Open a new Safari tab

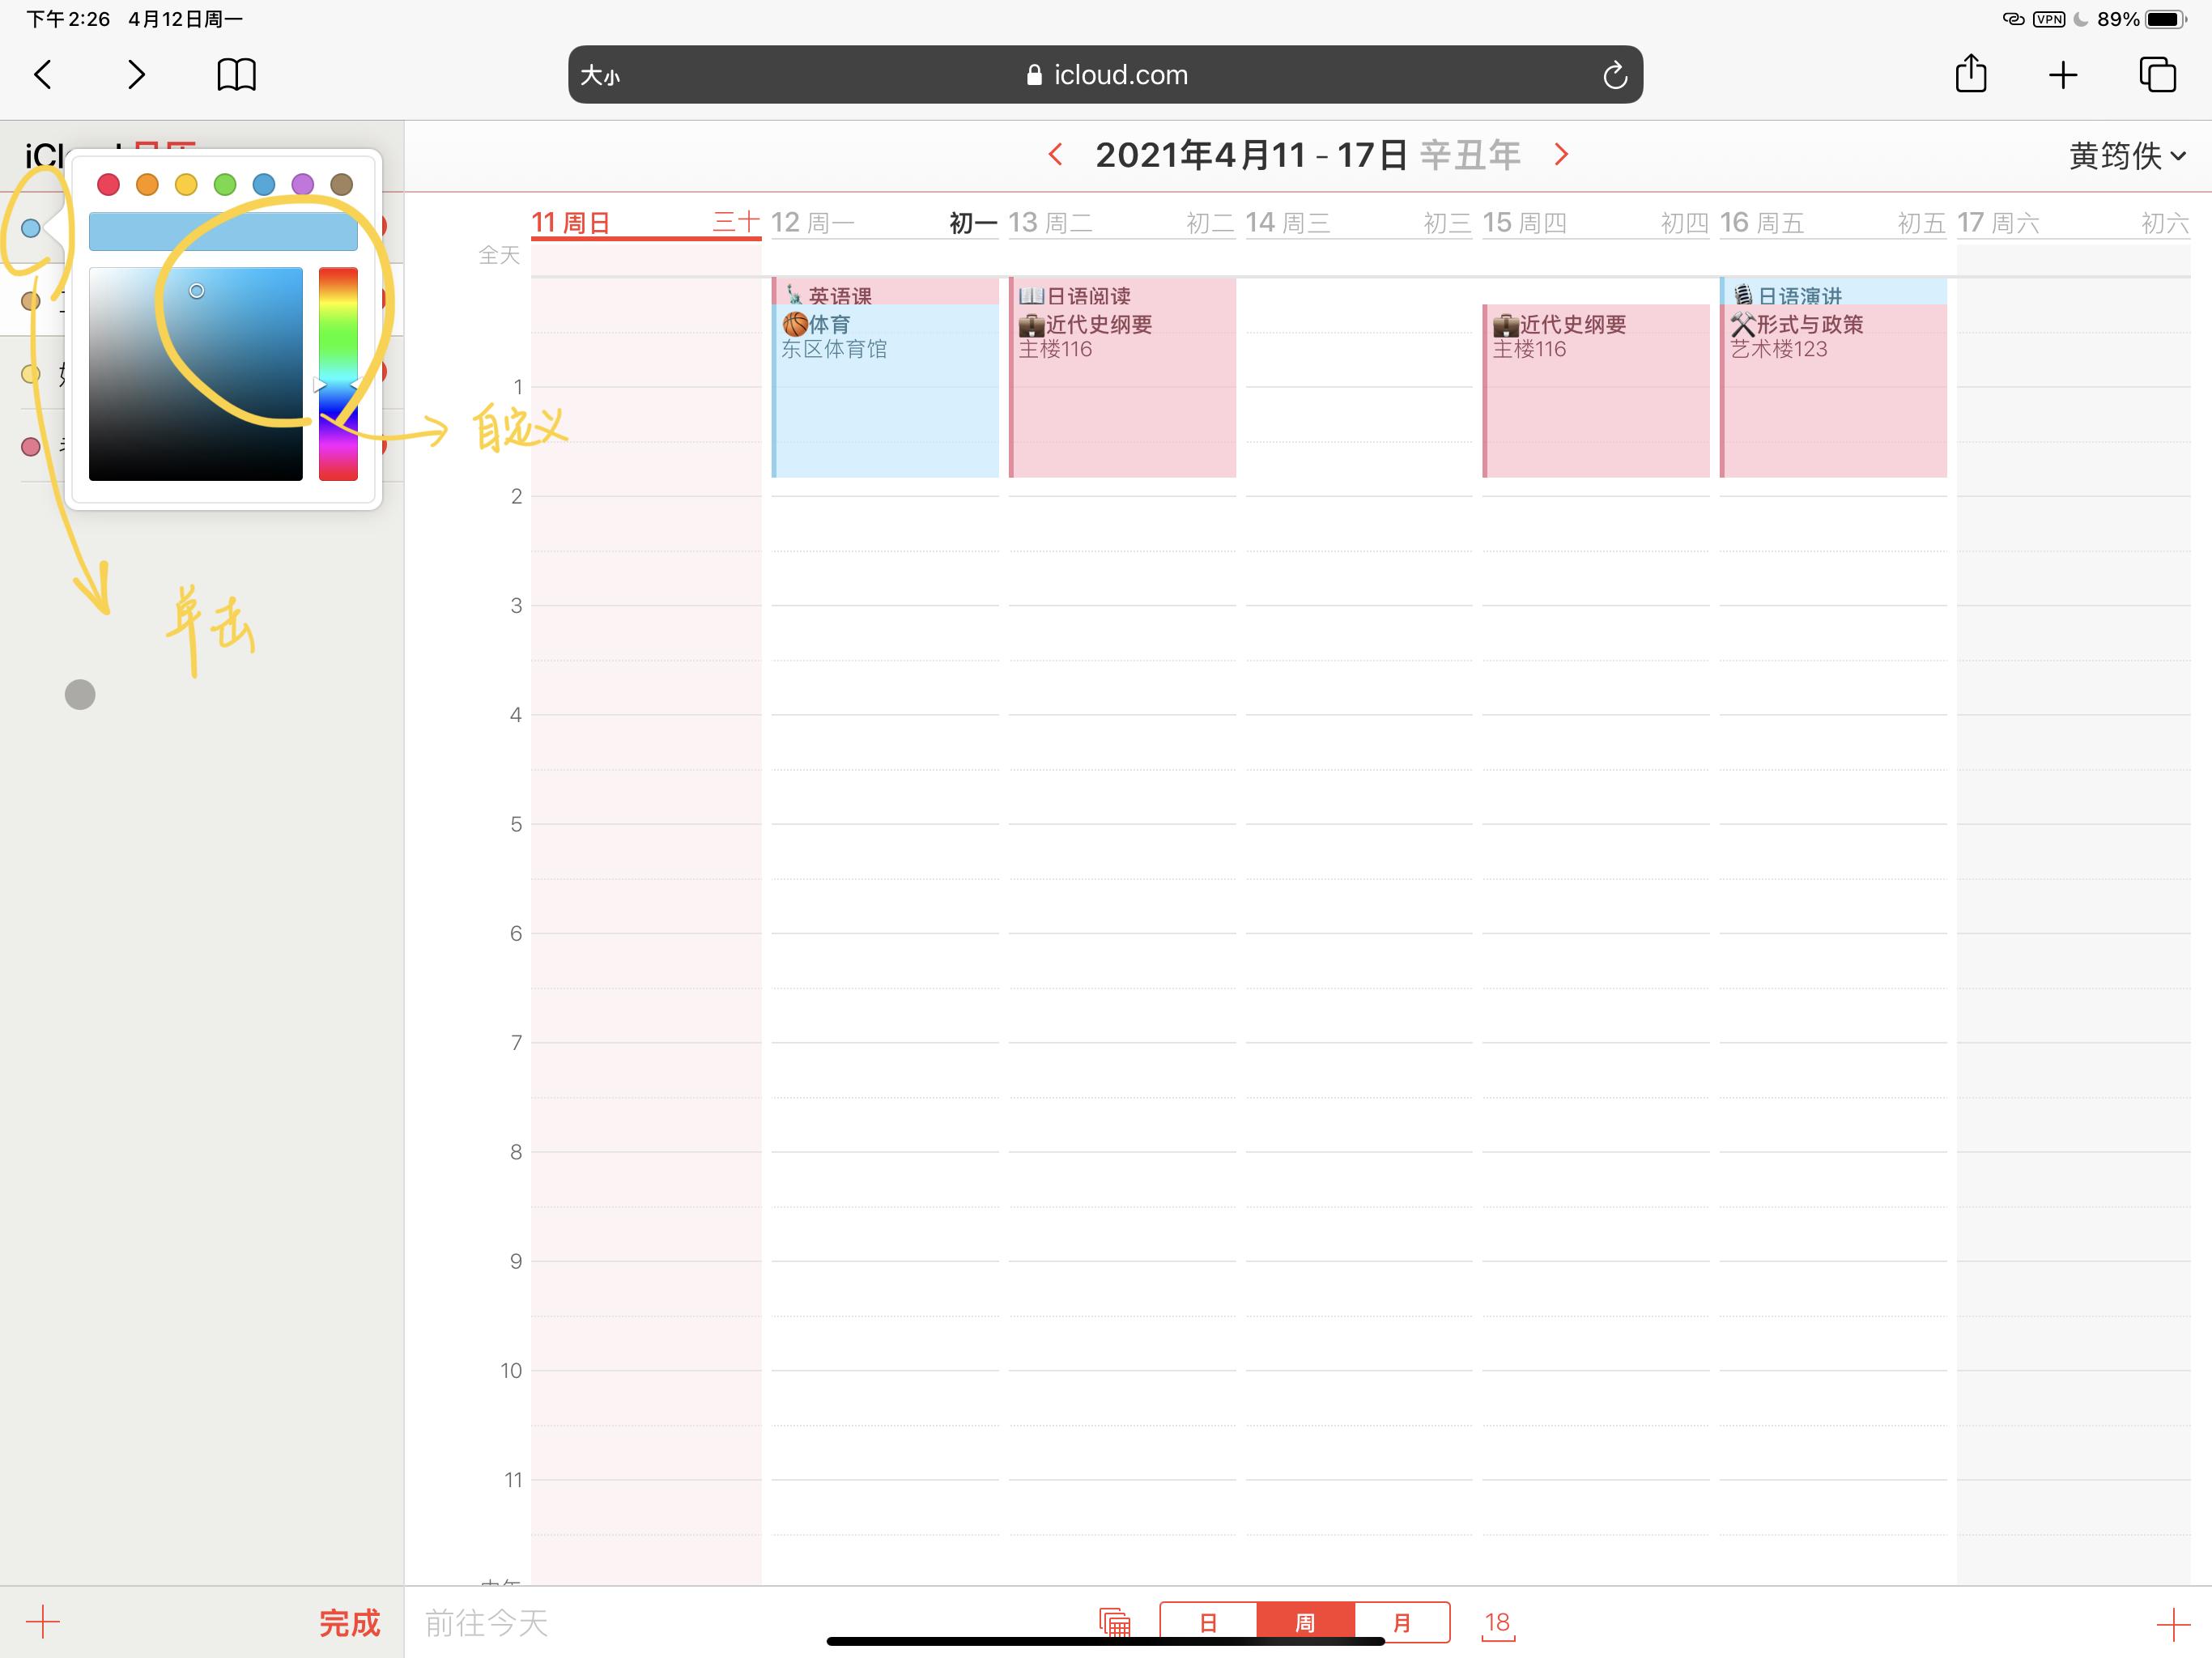pos(2063,74)
